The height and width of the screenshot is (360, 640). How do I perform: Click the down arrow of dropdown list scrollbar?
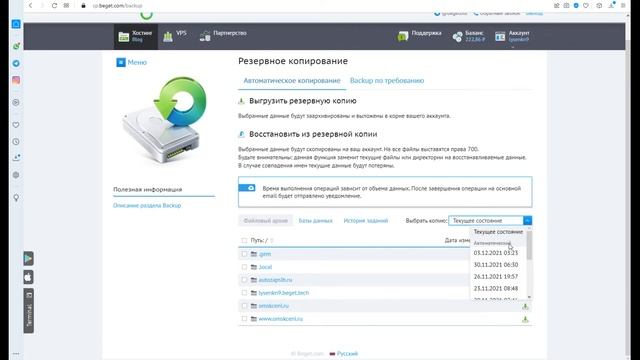tap(529, 297)
